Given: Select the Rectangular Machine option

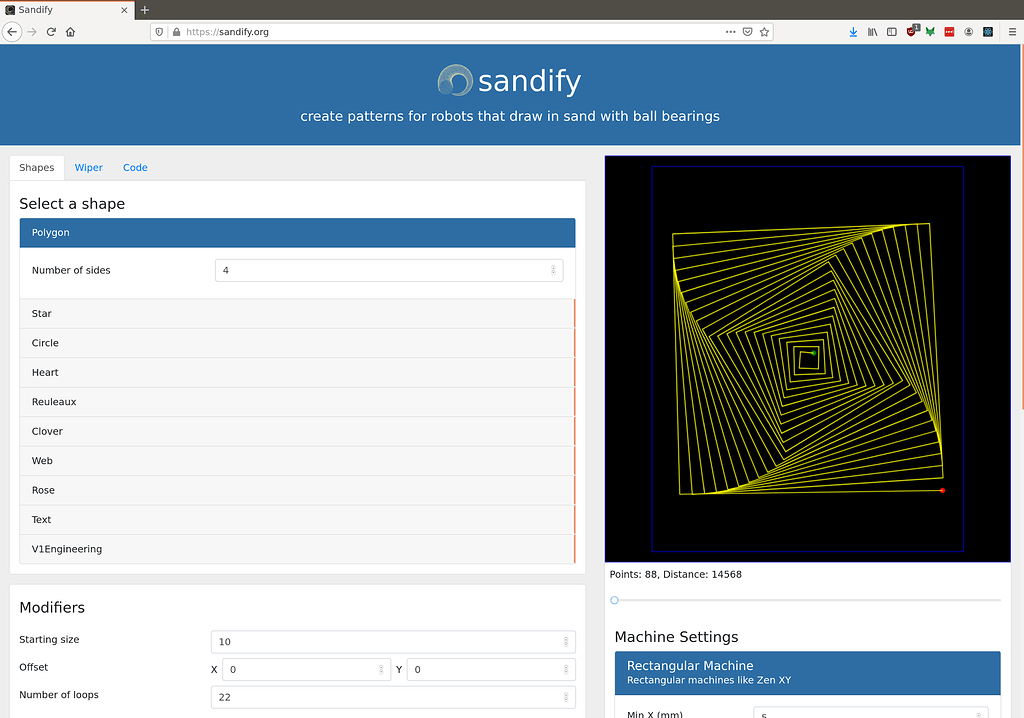Looking at the screenshot, I should click(x=806, y=672).
